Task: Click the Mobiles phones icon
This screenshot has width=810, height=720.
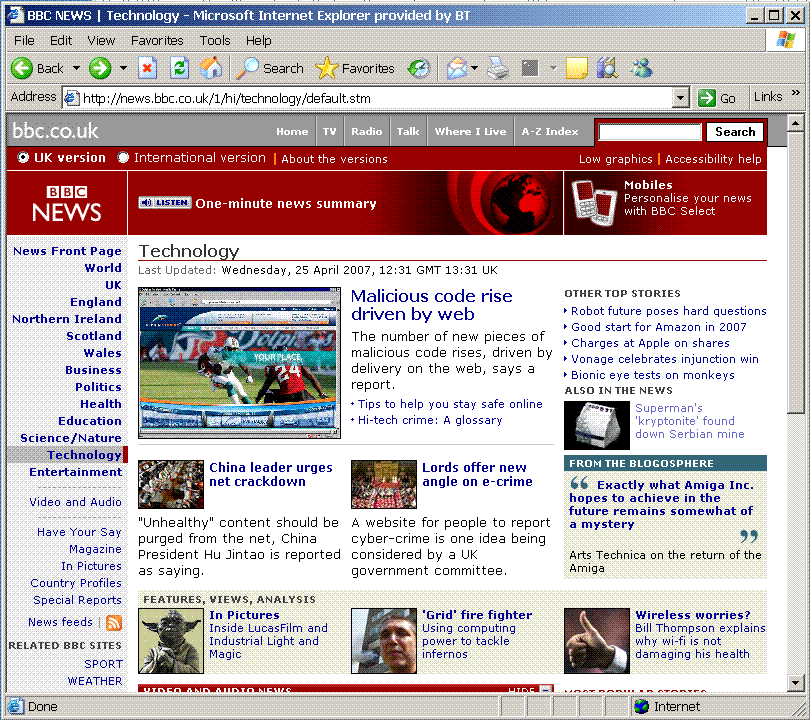Action: (595, 202)
